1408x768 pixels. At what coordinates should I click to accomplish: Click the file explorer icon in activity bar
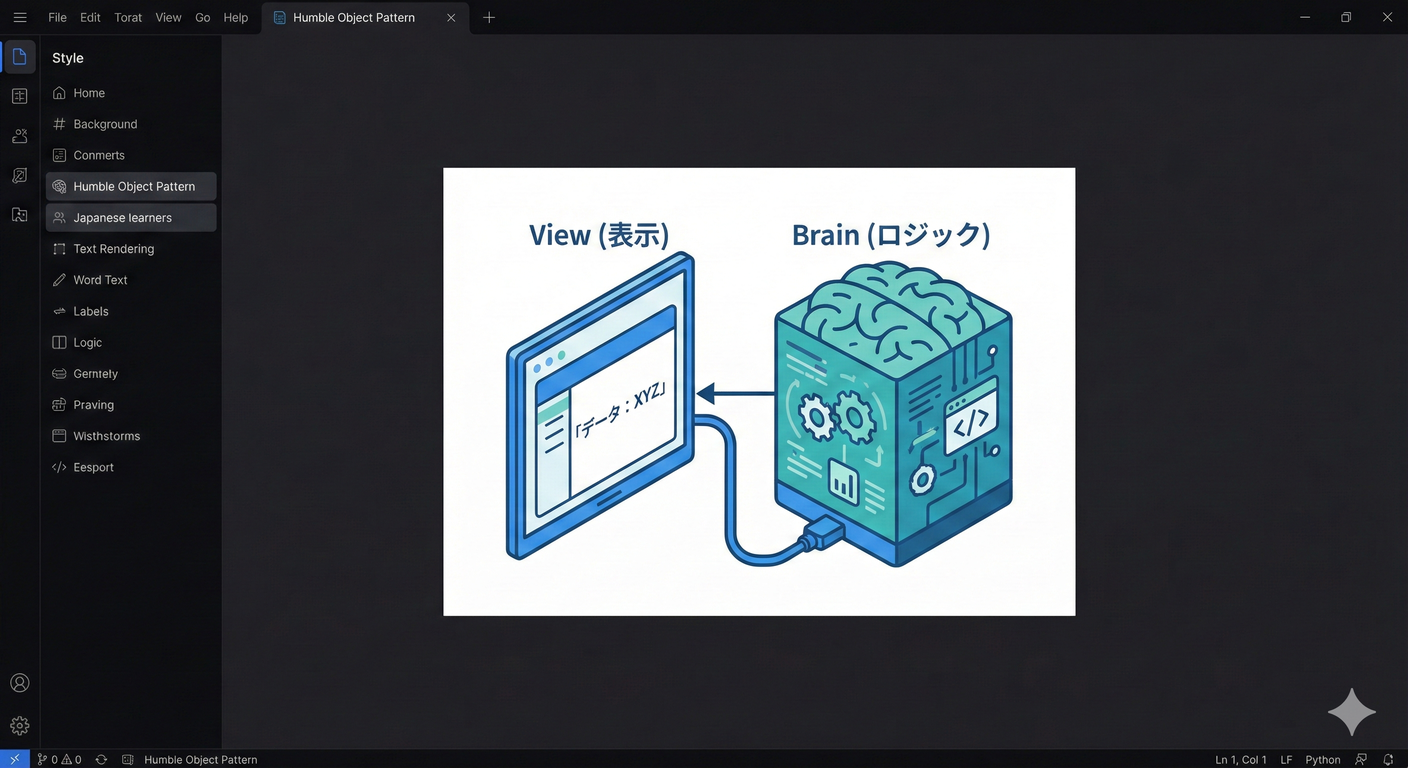tap(19, 57)
